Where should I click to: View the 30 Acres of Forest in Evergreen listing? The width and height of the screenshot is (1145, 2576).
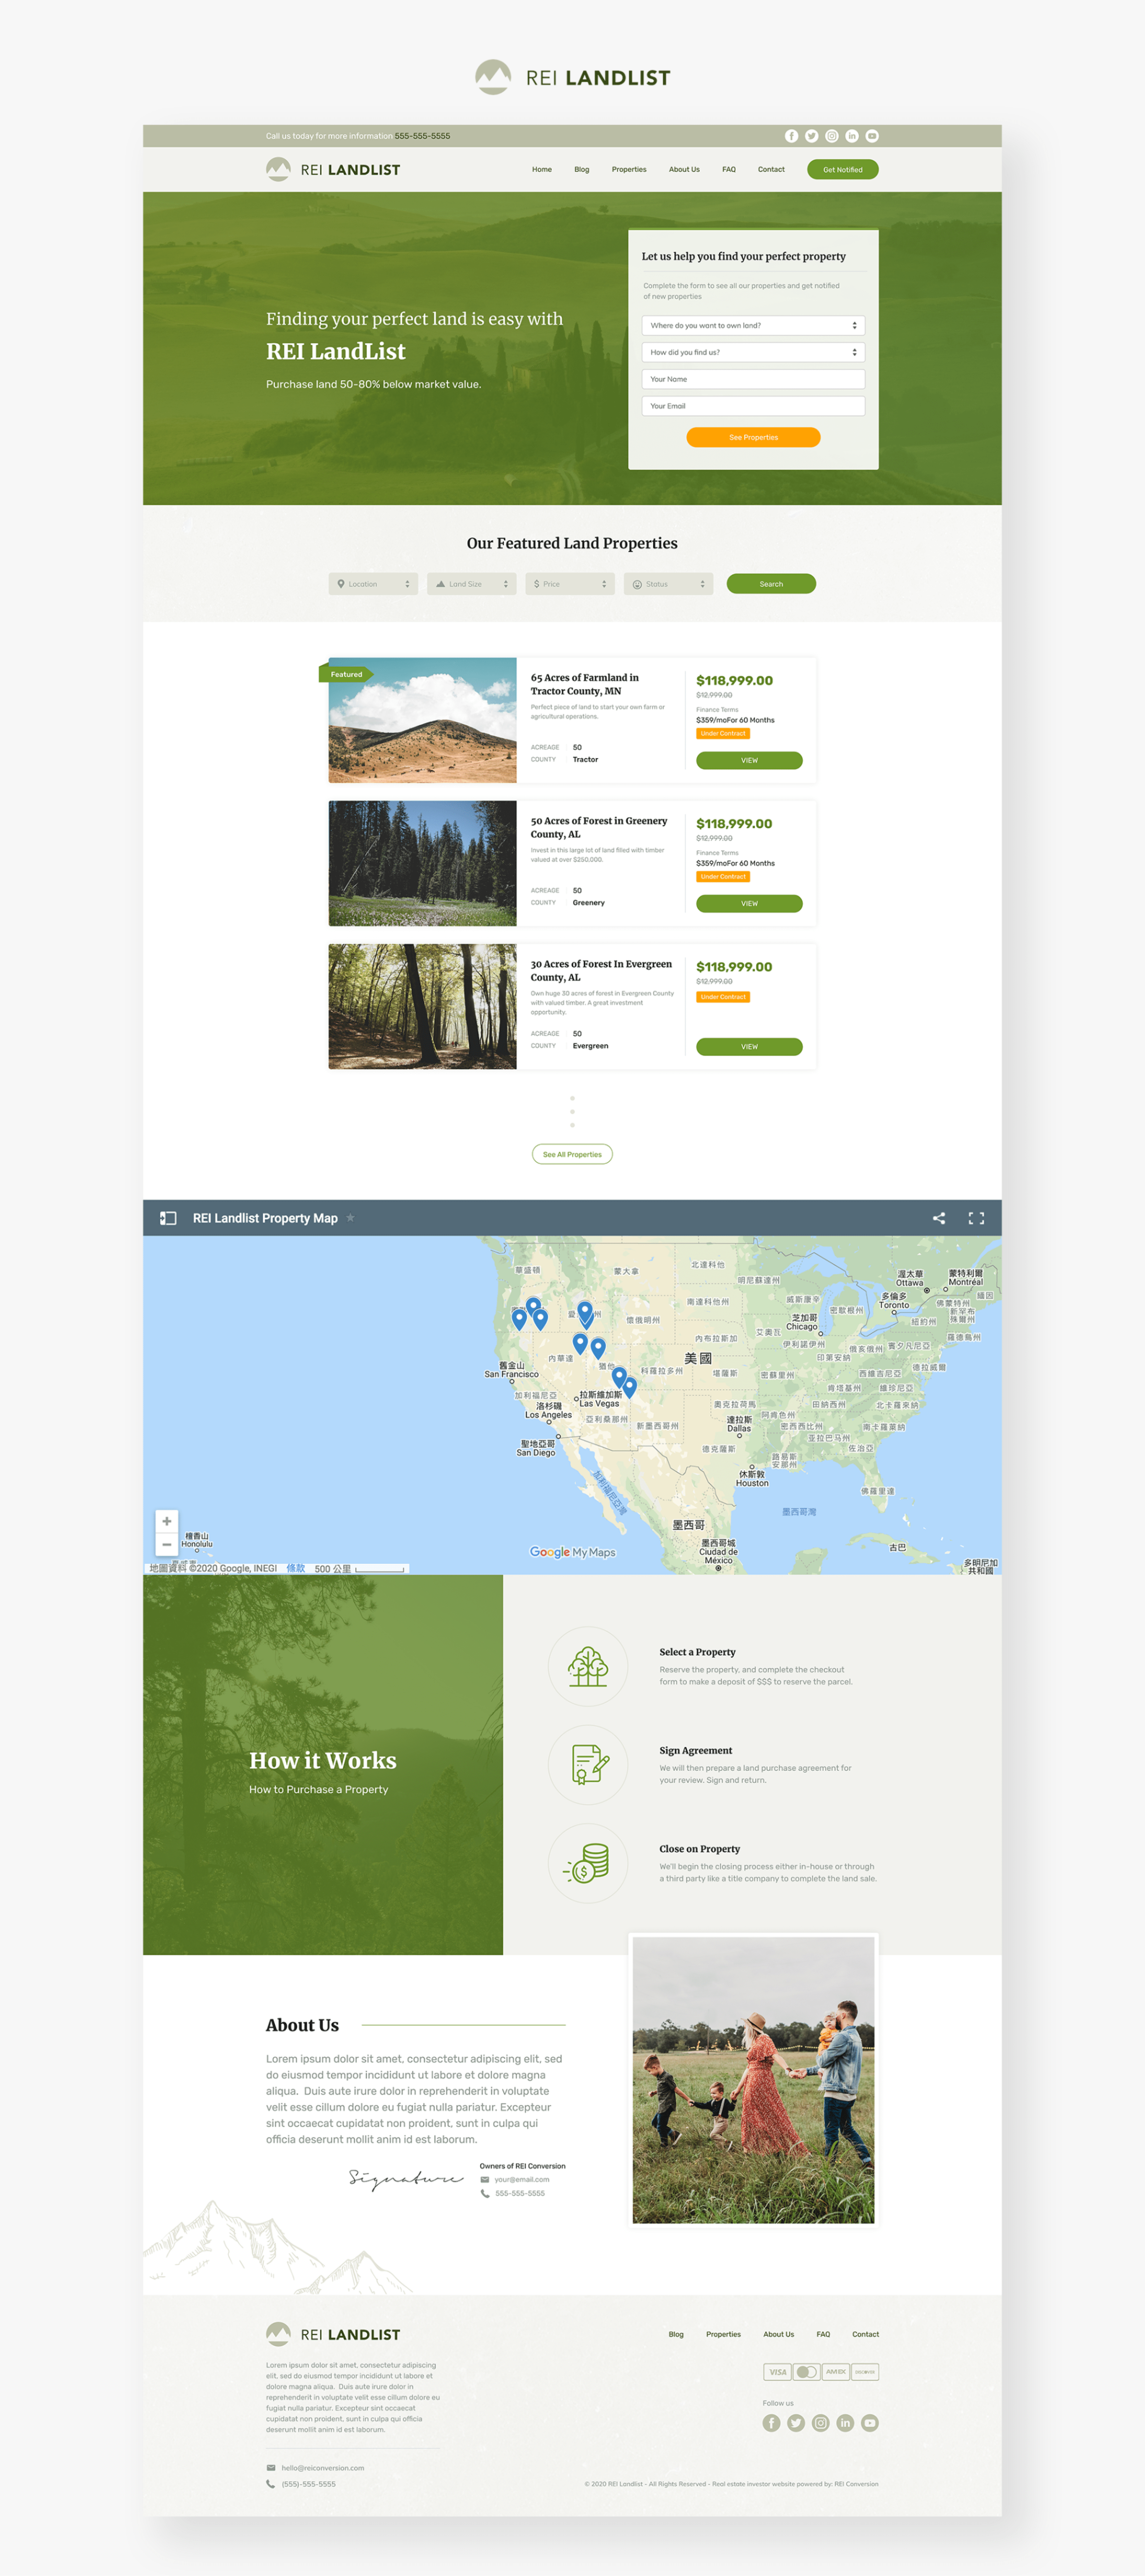[749, 1047]
